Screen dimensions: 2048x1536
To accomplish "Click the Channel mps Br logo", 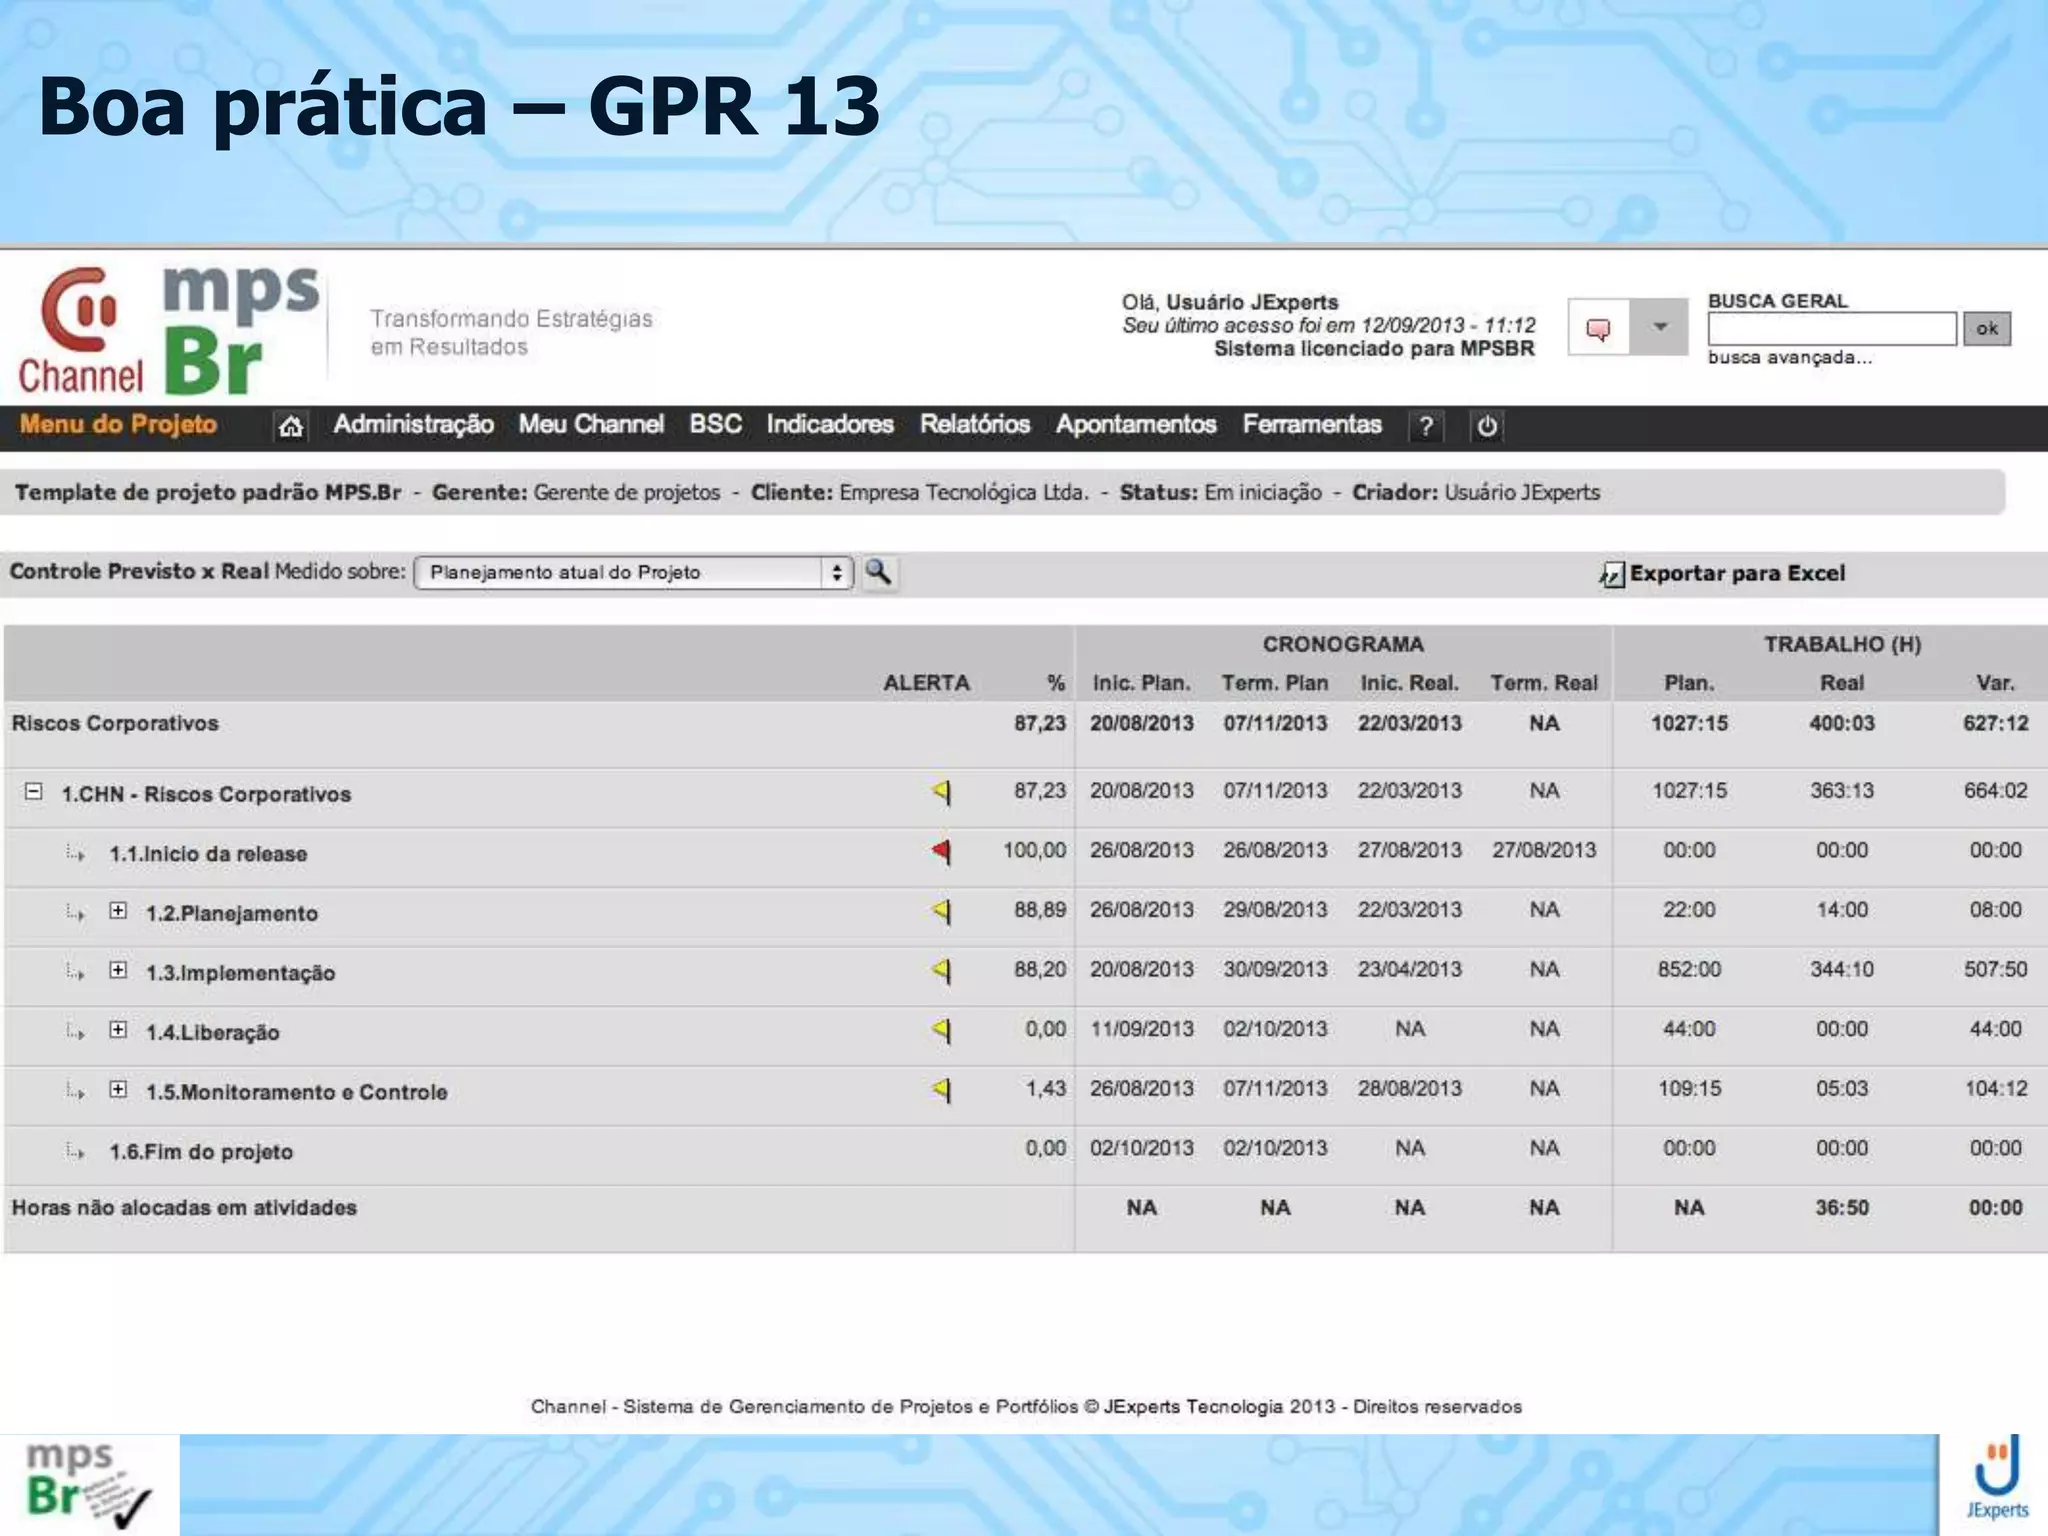I will [x=168, y=330].
